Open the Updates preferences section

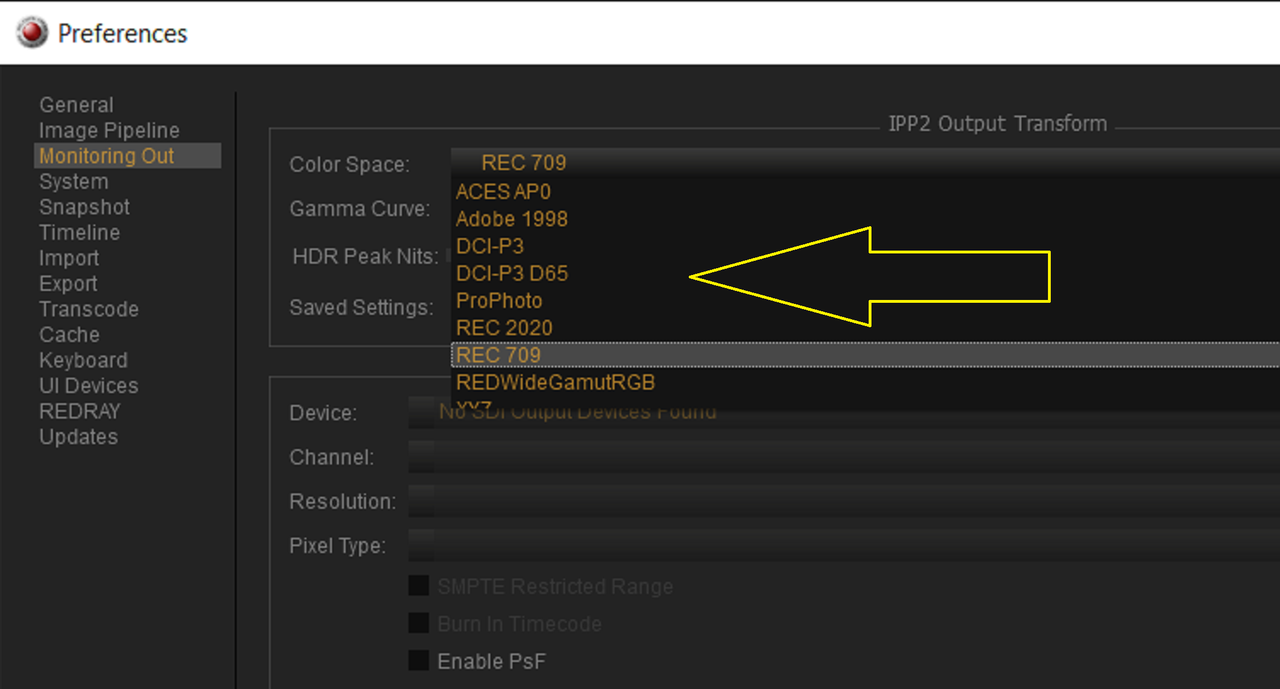(x=78, y=437)
